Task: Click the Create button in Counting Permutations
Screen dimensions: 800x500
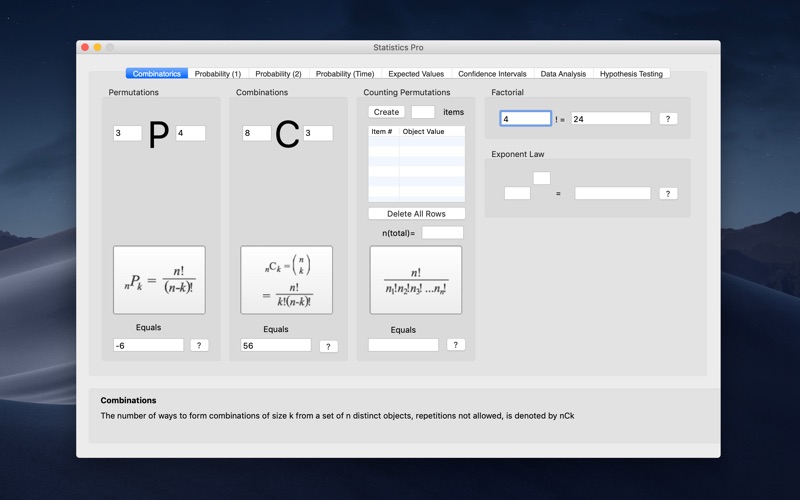Action: click(x=386, y=112)
